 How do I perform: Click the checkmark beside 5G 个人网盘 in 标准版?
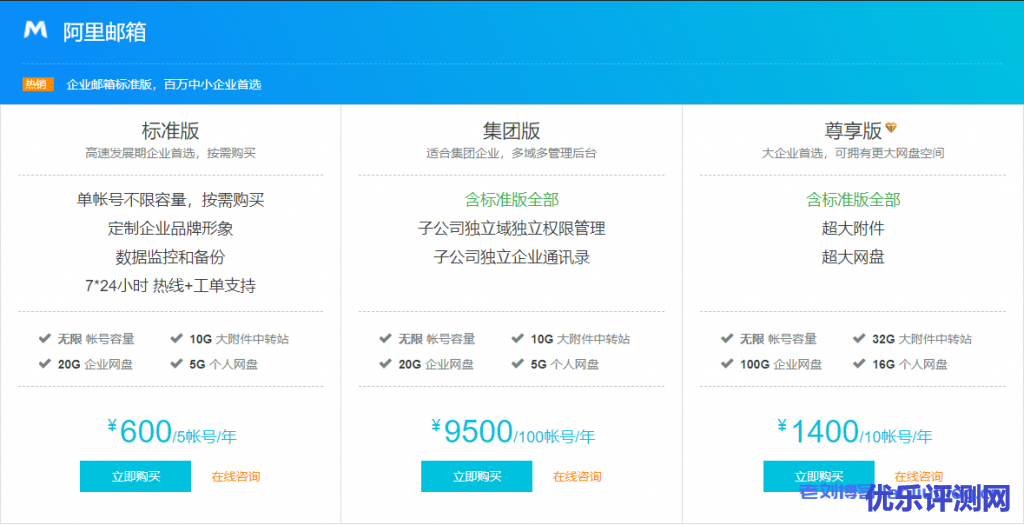(176, 364)
